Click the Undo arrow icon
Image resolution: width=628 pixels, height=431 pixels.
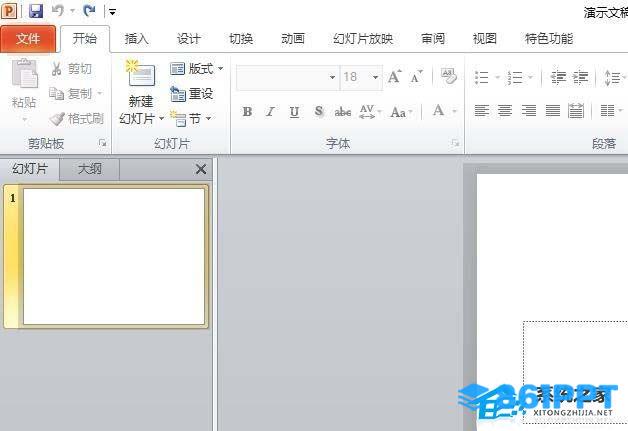click(58, 11)
